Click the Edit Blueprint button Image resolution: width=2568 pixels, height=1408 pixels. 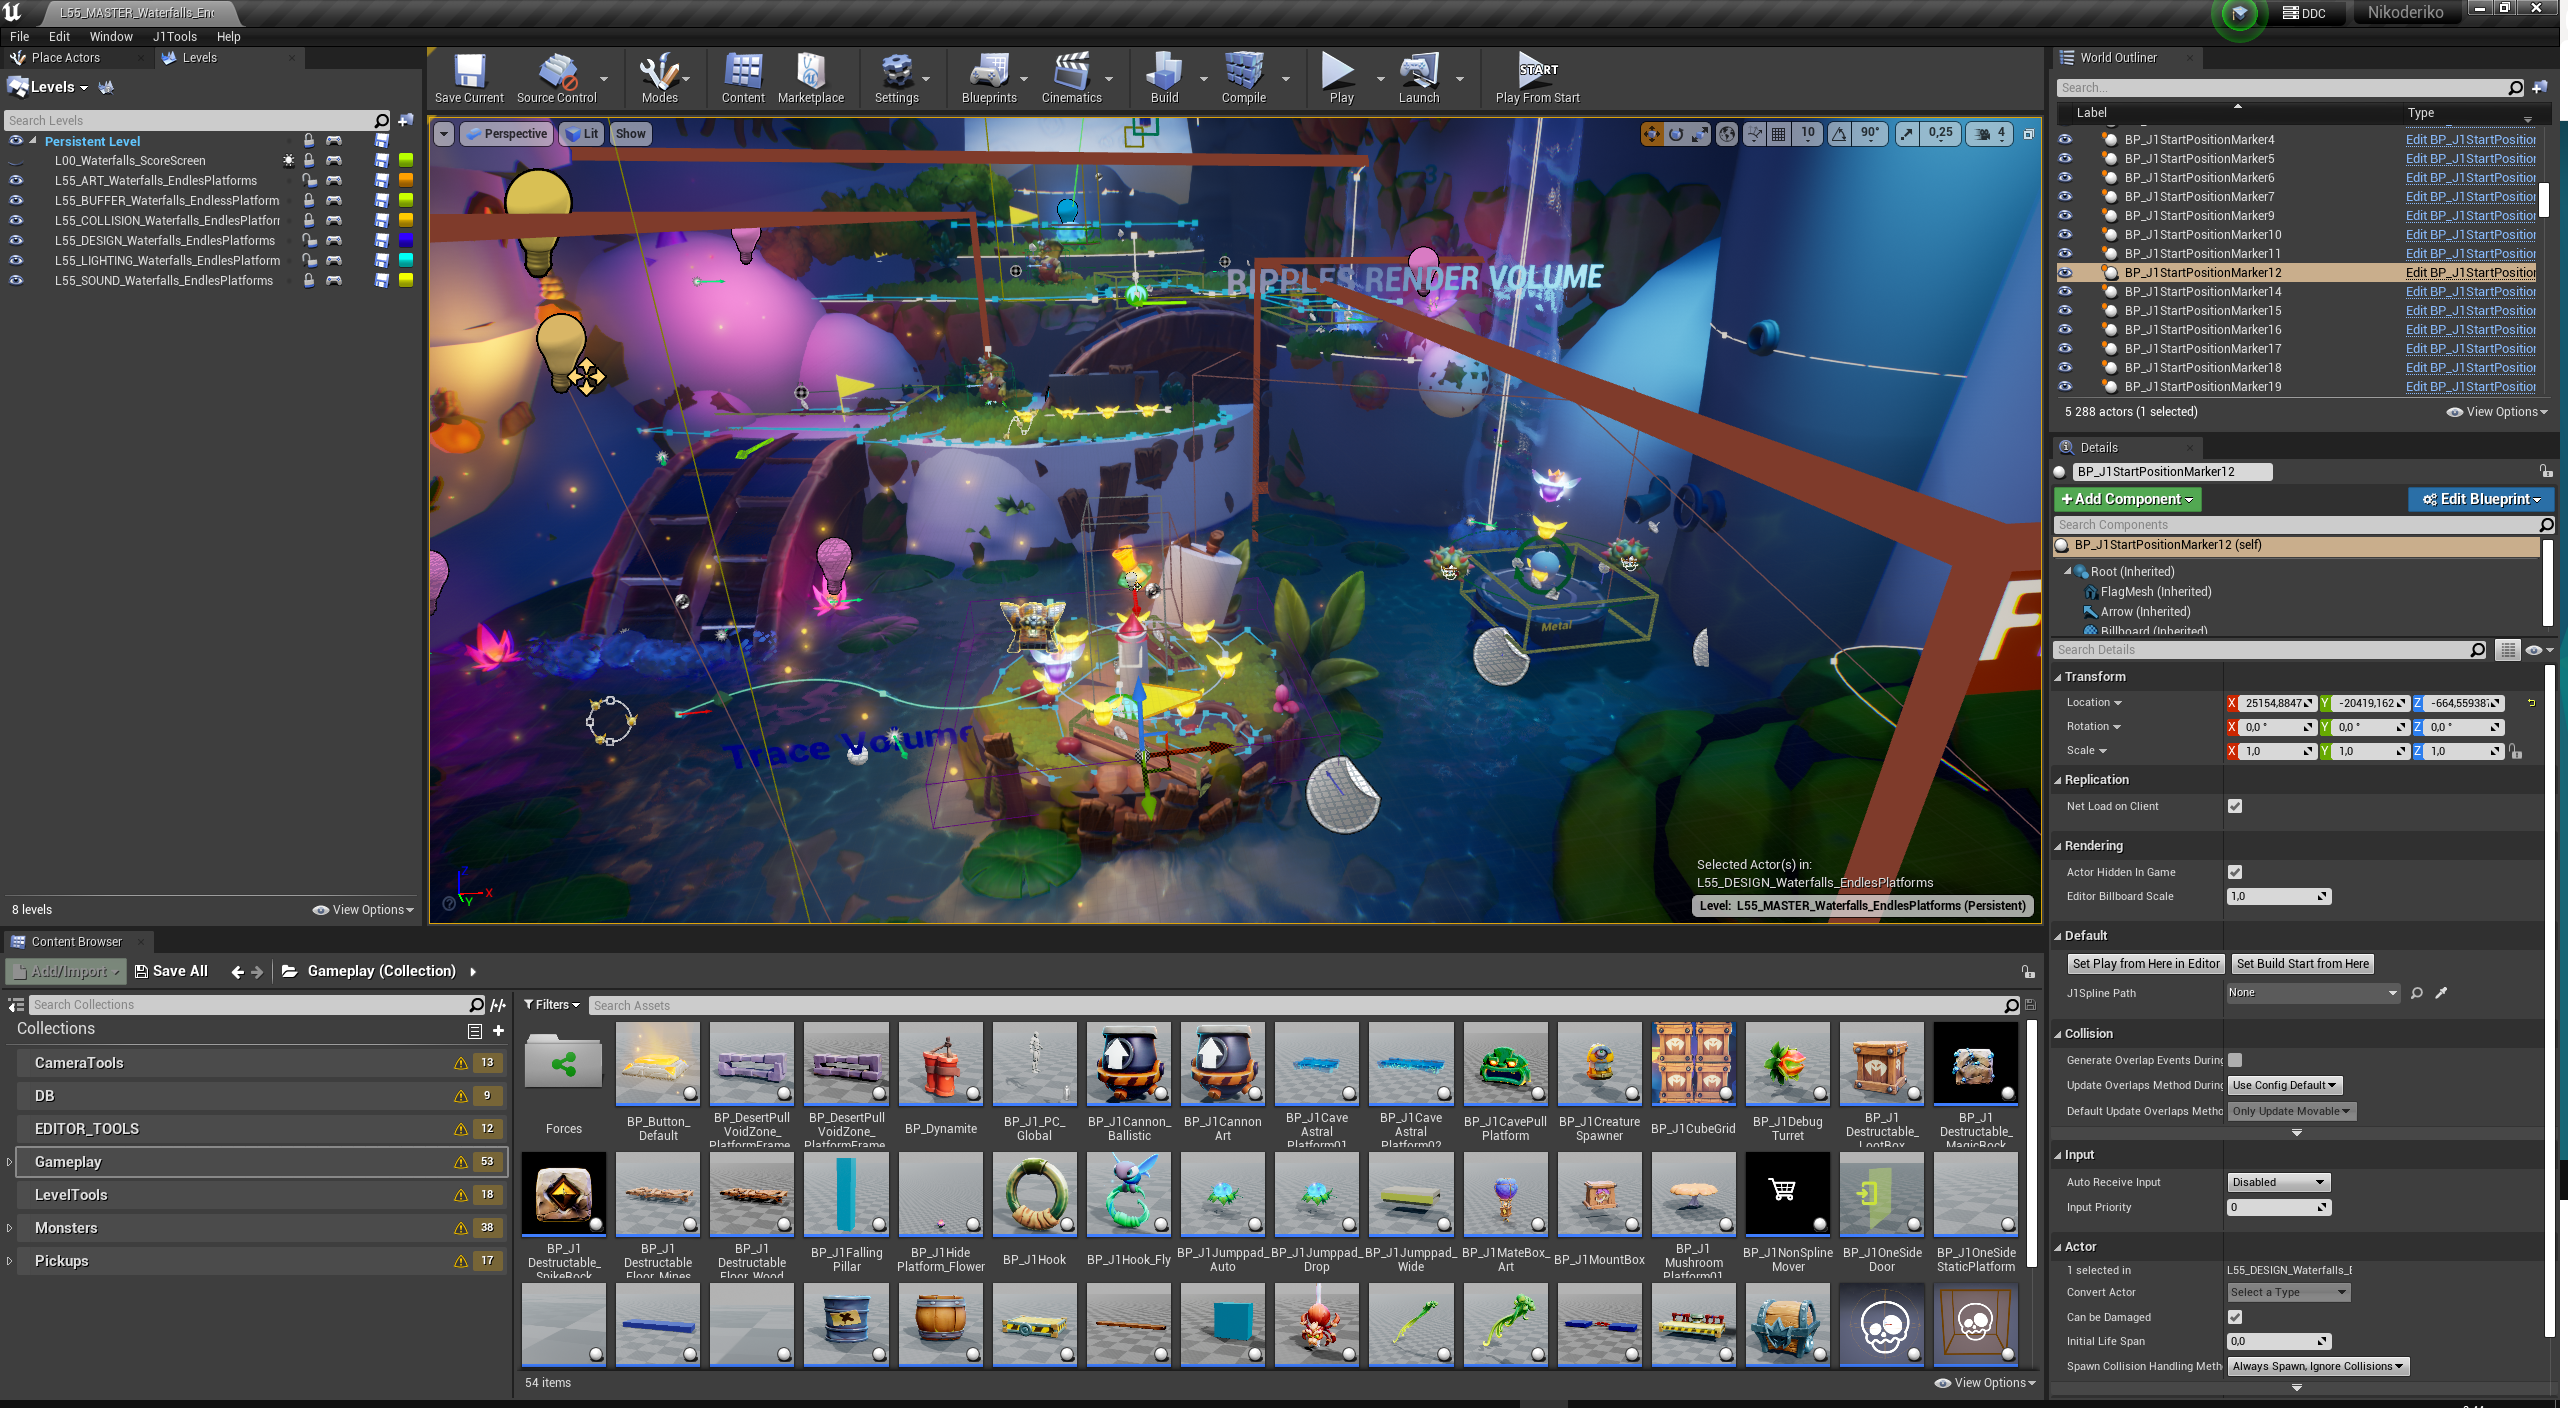[x=2480, y=499]
